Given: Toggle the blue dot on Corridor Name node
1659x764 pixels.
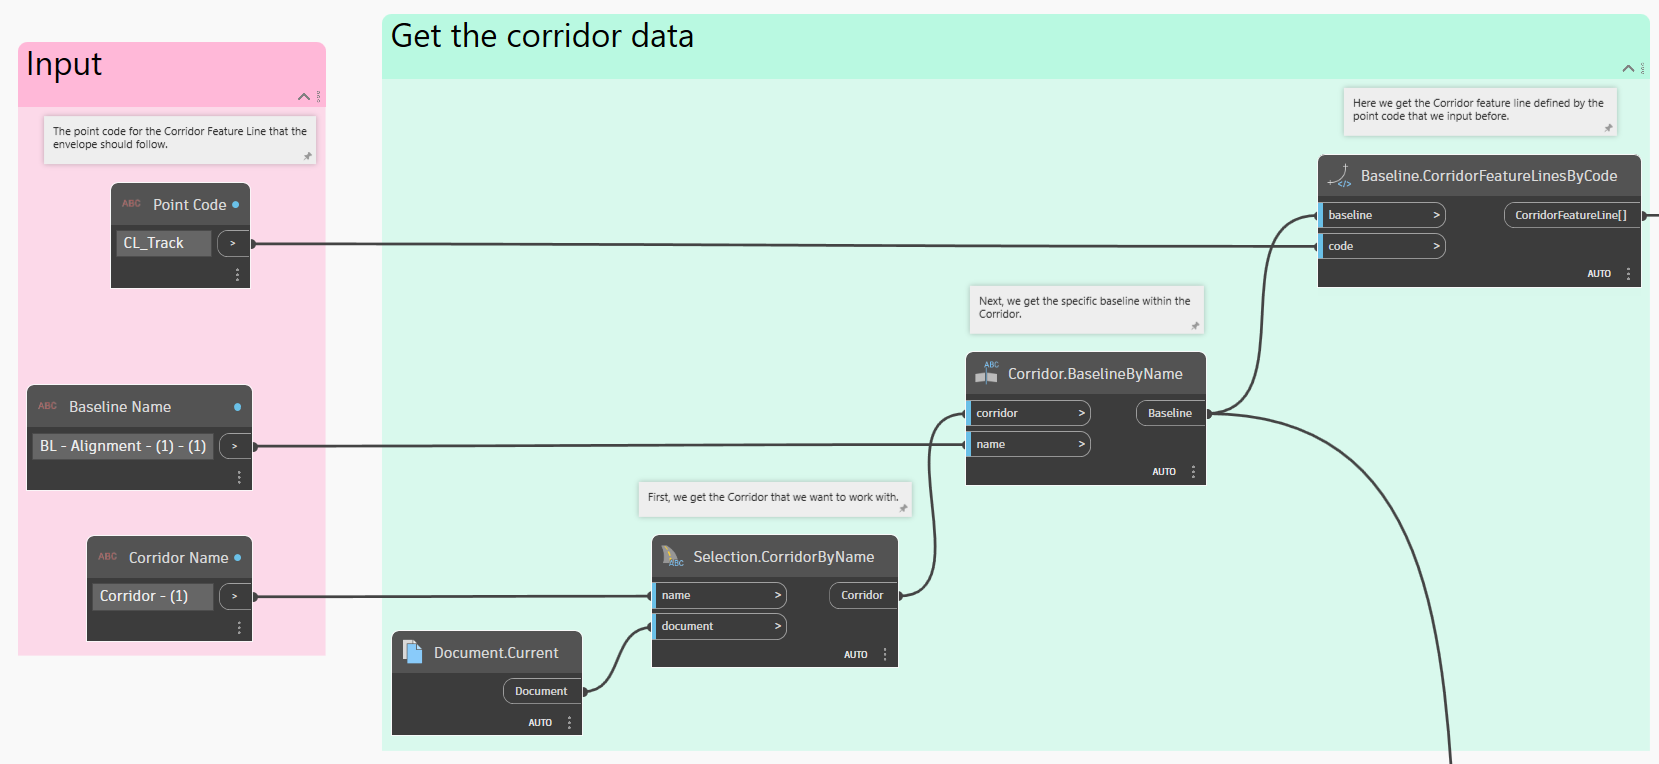Looking at the screenshot, I should [237, 558].
